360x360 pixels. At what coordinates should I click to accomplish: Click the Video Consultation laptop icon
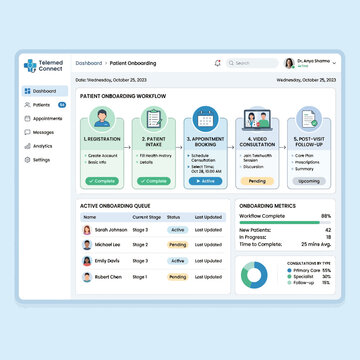pyautogui.click(x=257, y=120)
